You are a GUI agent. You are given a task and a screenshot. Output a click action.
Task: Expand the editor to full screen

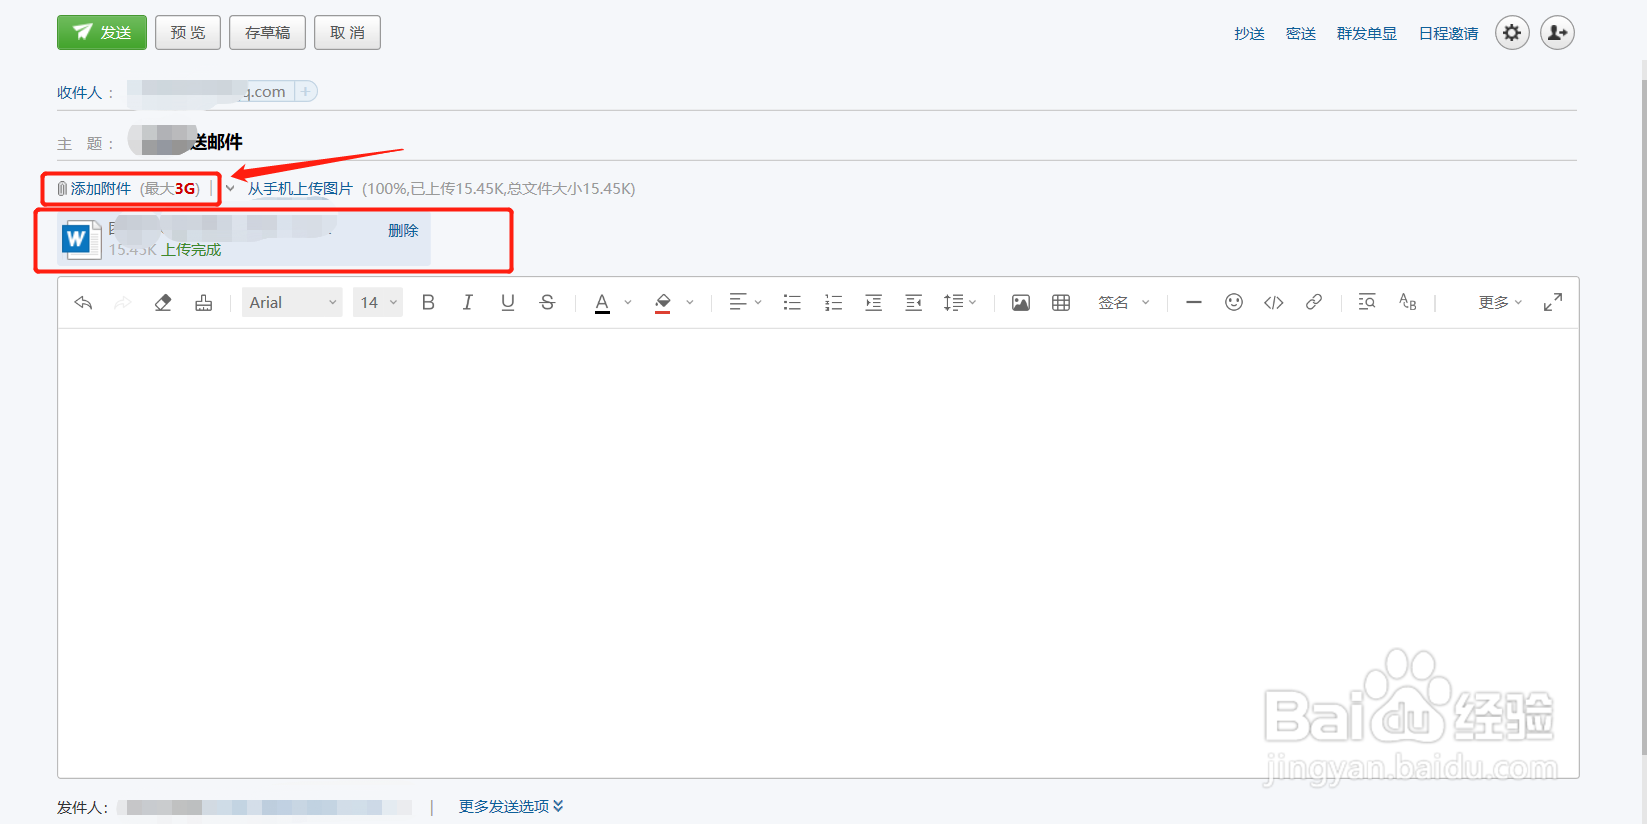click(1552, 302)
